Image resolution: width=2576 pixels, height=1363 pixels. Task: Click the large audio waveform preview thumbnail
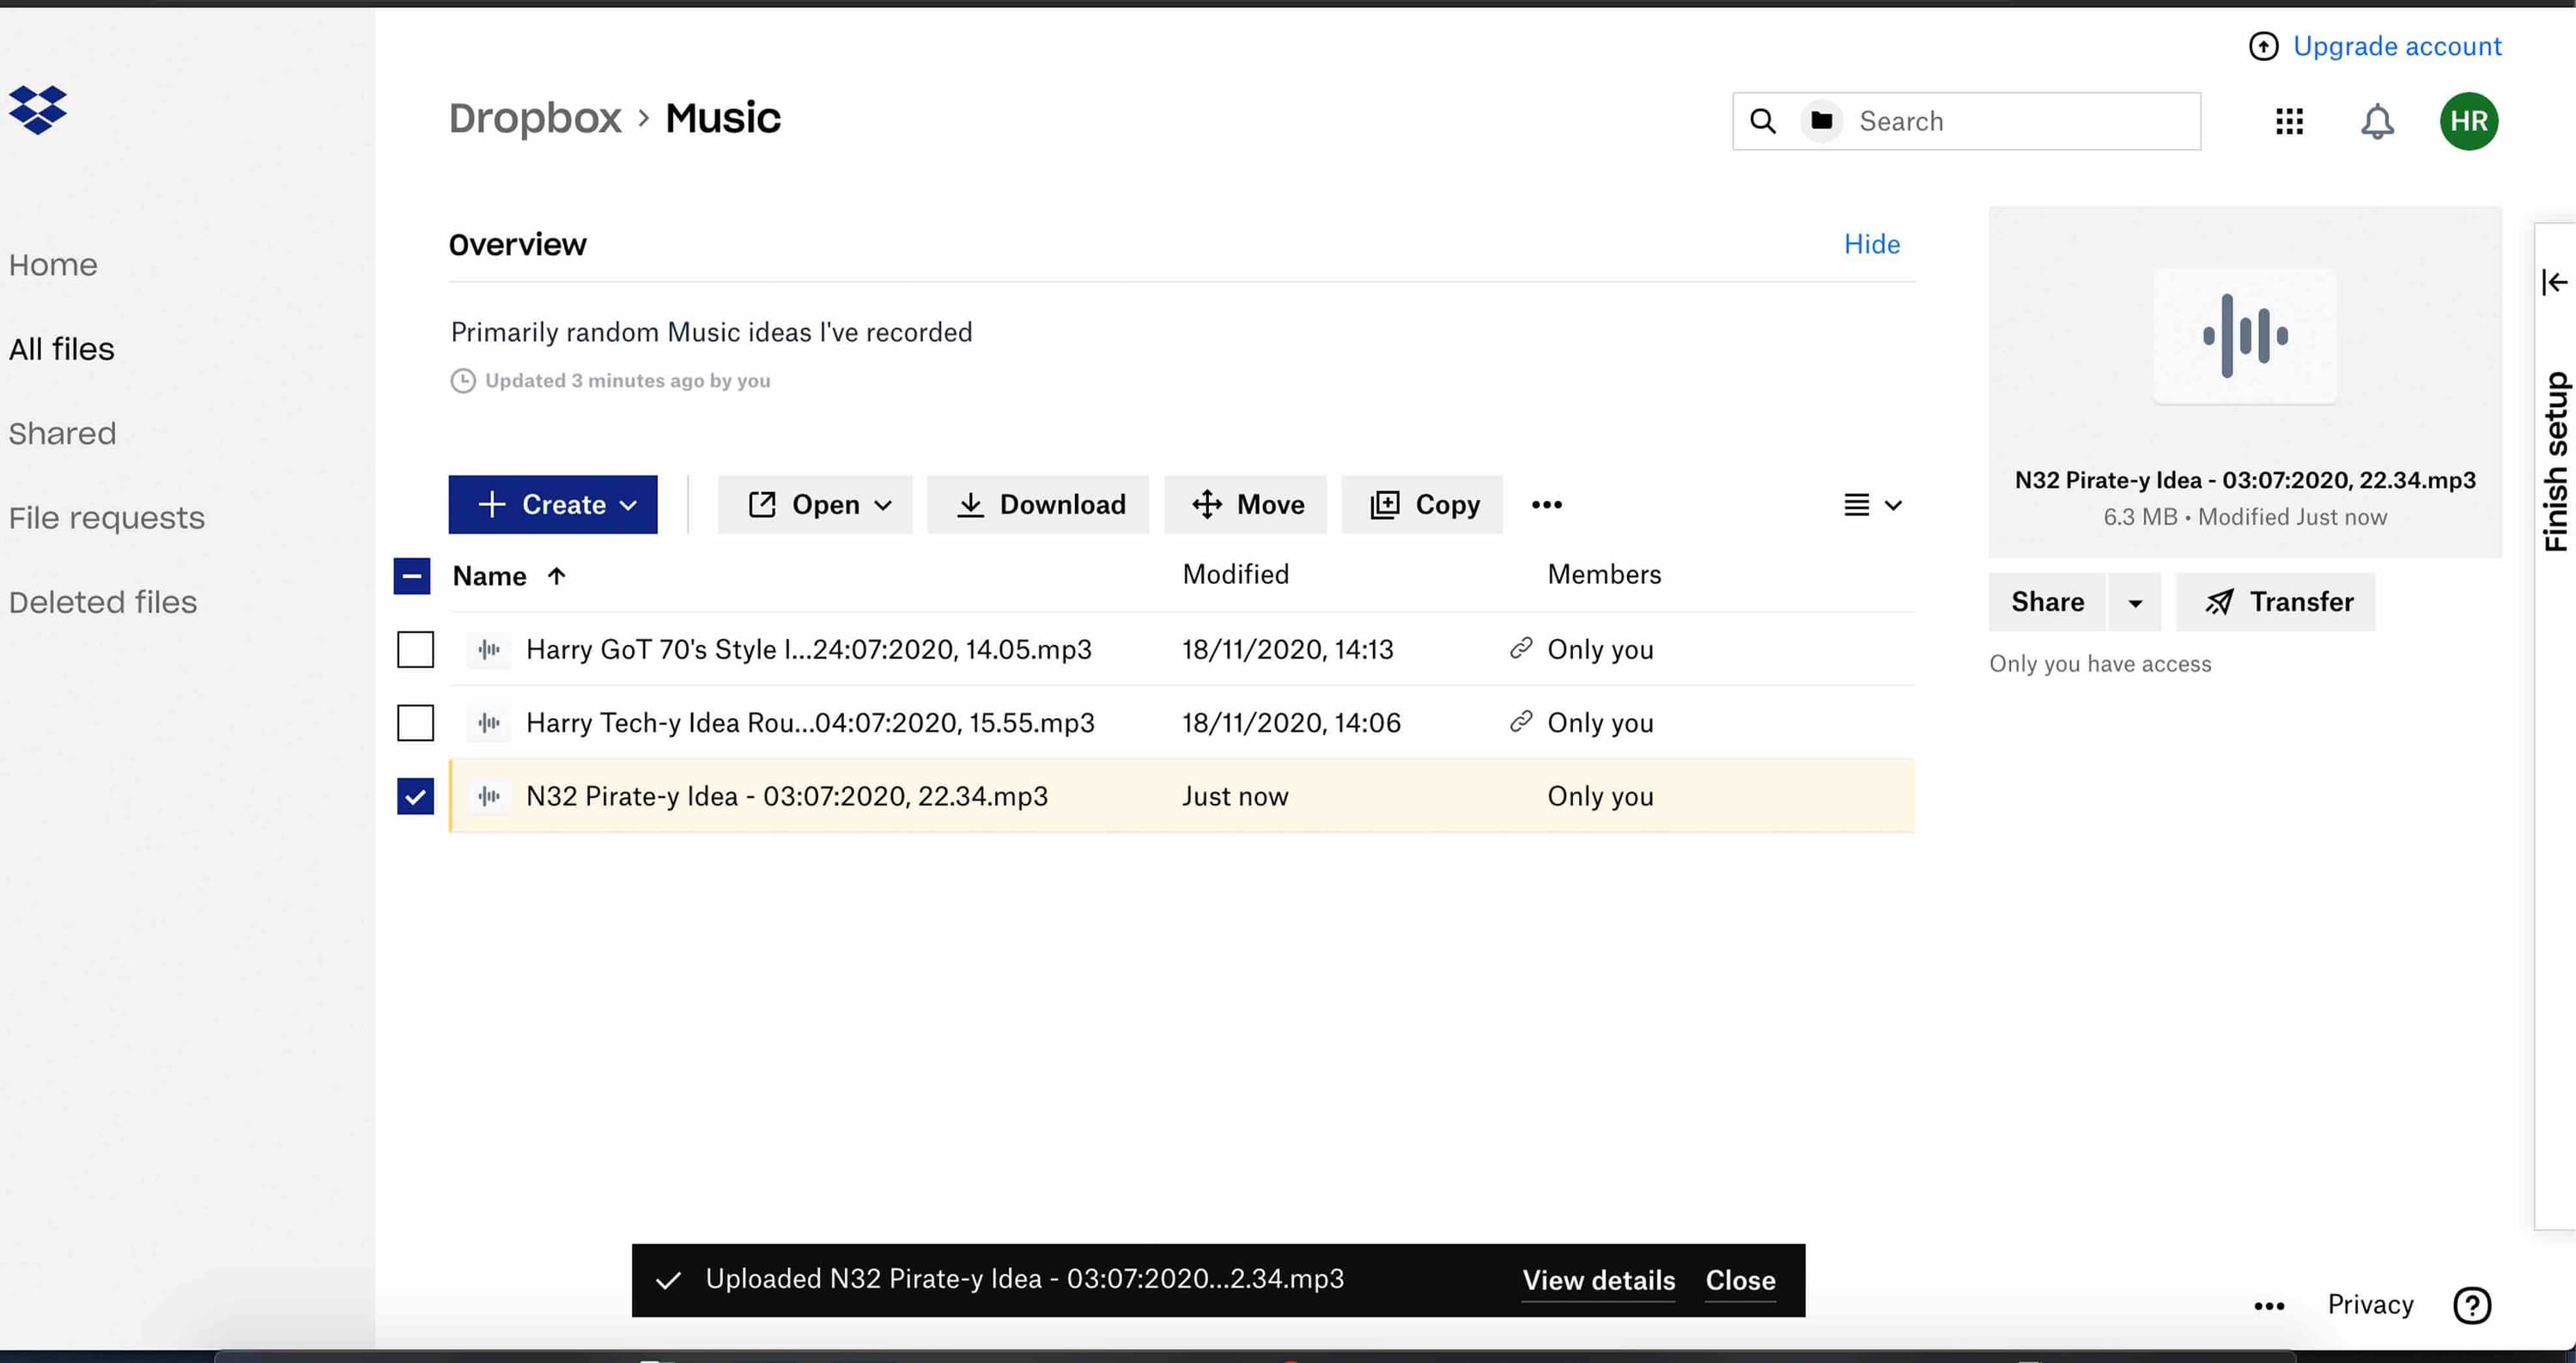[2245, 336]
